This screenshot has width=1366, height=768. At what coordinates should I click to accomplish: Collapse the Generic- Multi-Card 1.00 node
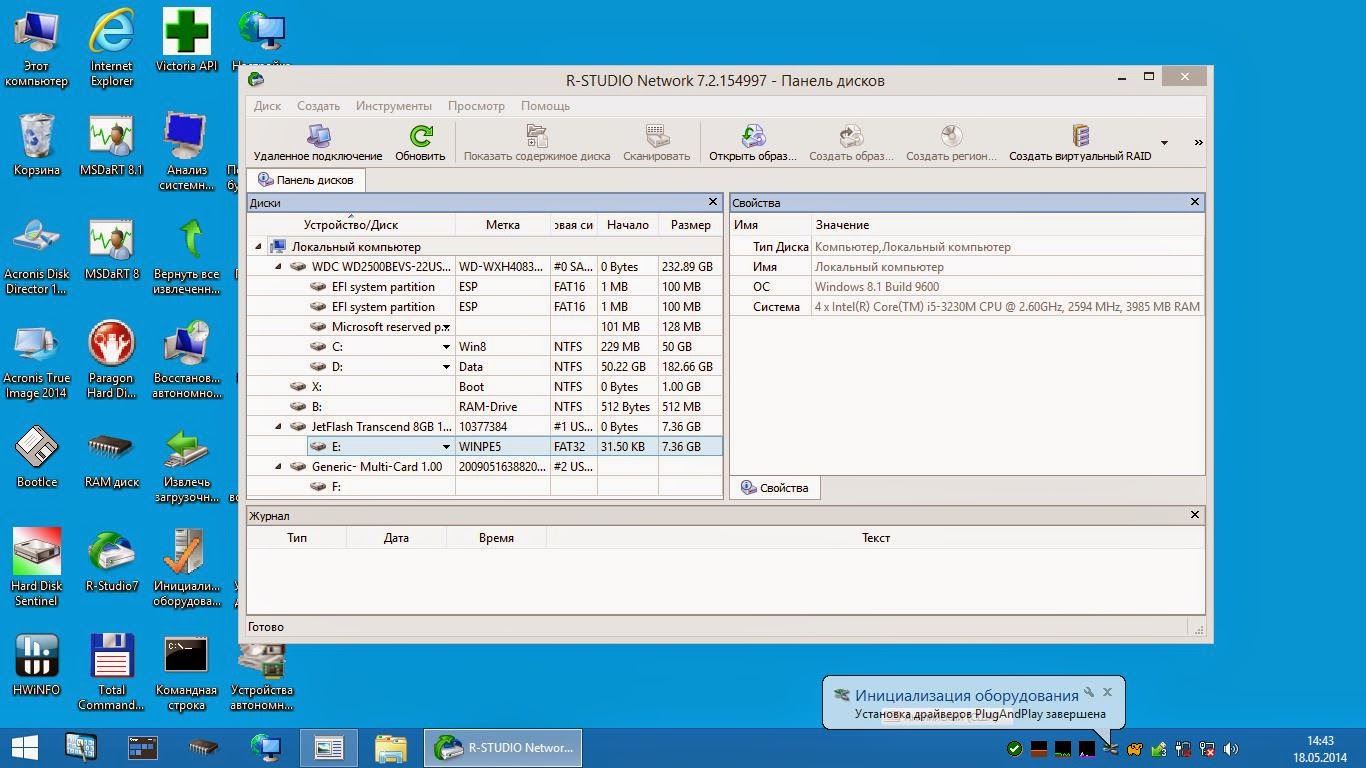[x=278, y=467]
